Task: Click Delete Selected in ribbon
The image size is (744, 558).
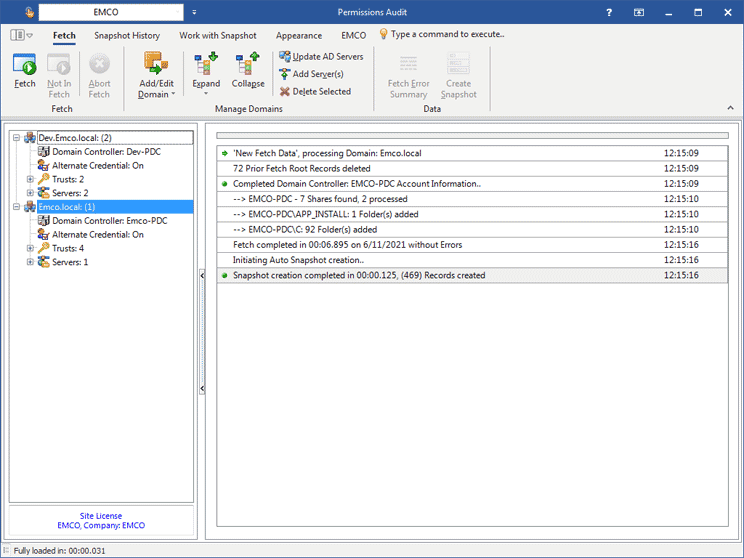Action: [314, 91]
